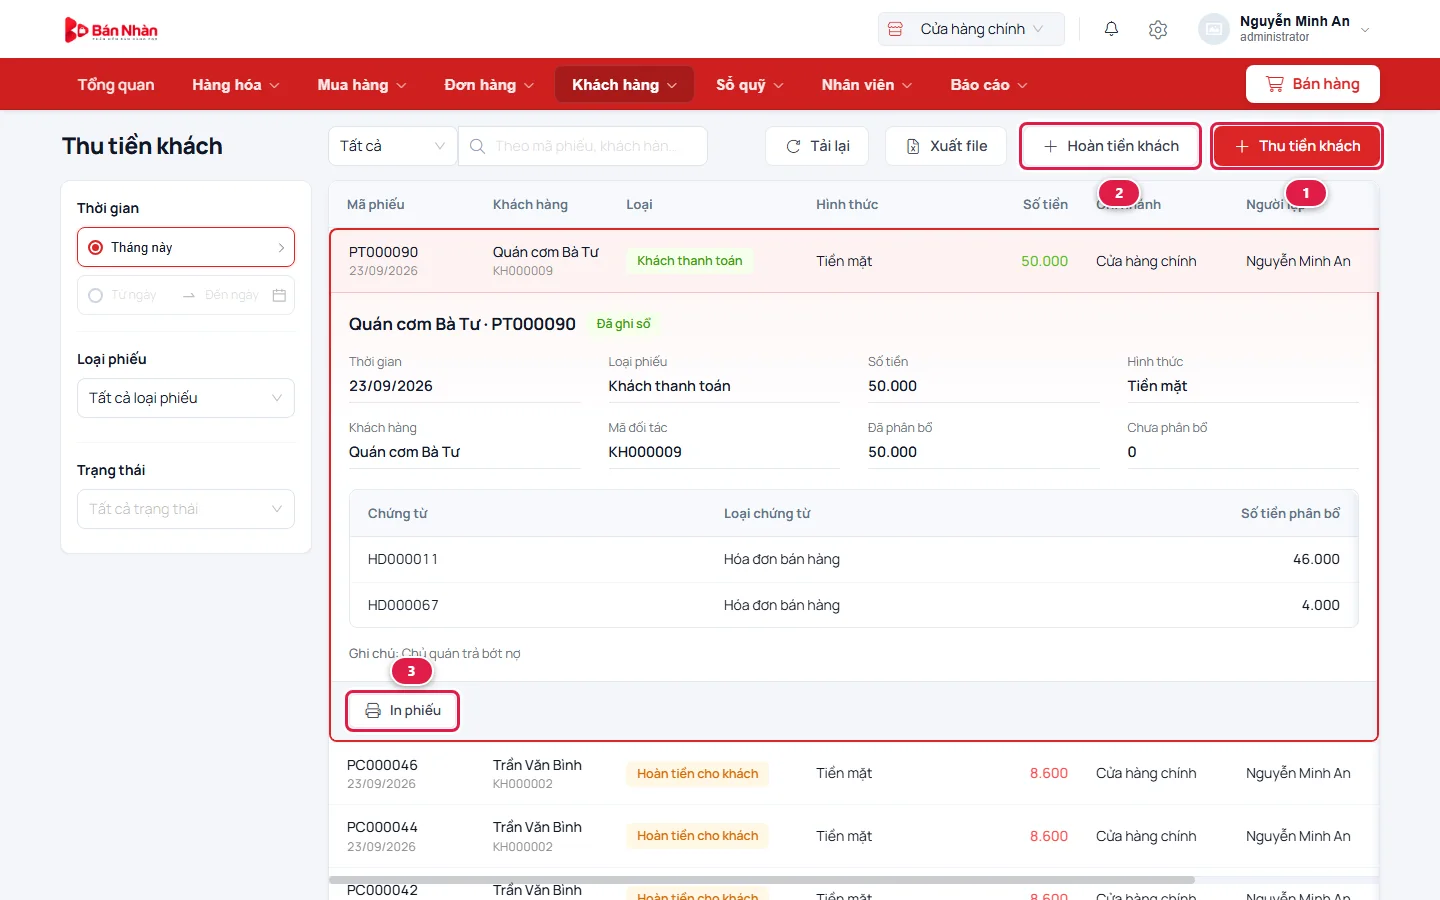Select the Tháng này radio option
Image resolution: width=1440 pixels, height=900 pixels.
click(96, 247)
